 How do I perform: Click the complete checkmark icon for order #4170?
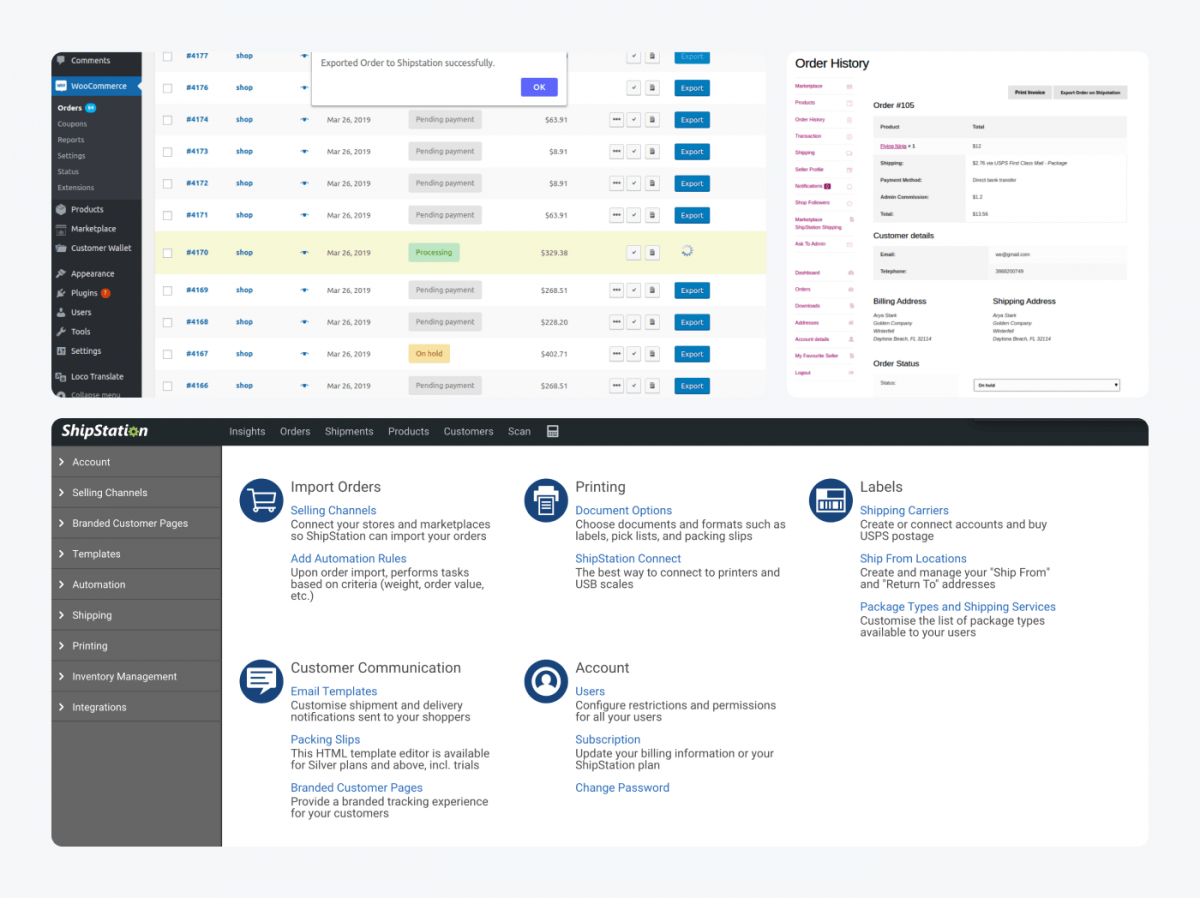click(x=634, y=253)
